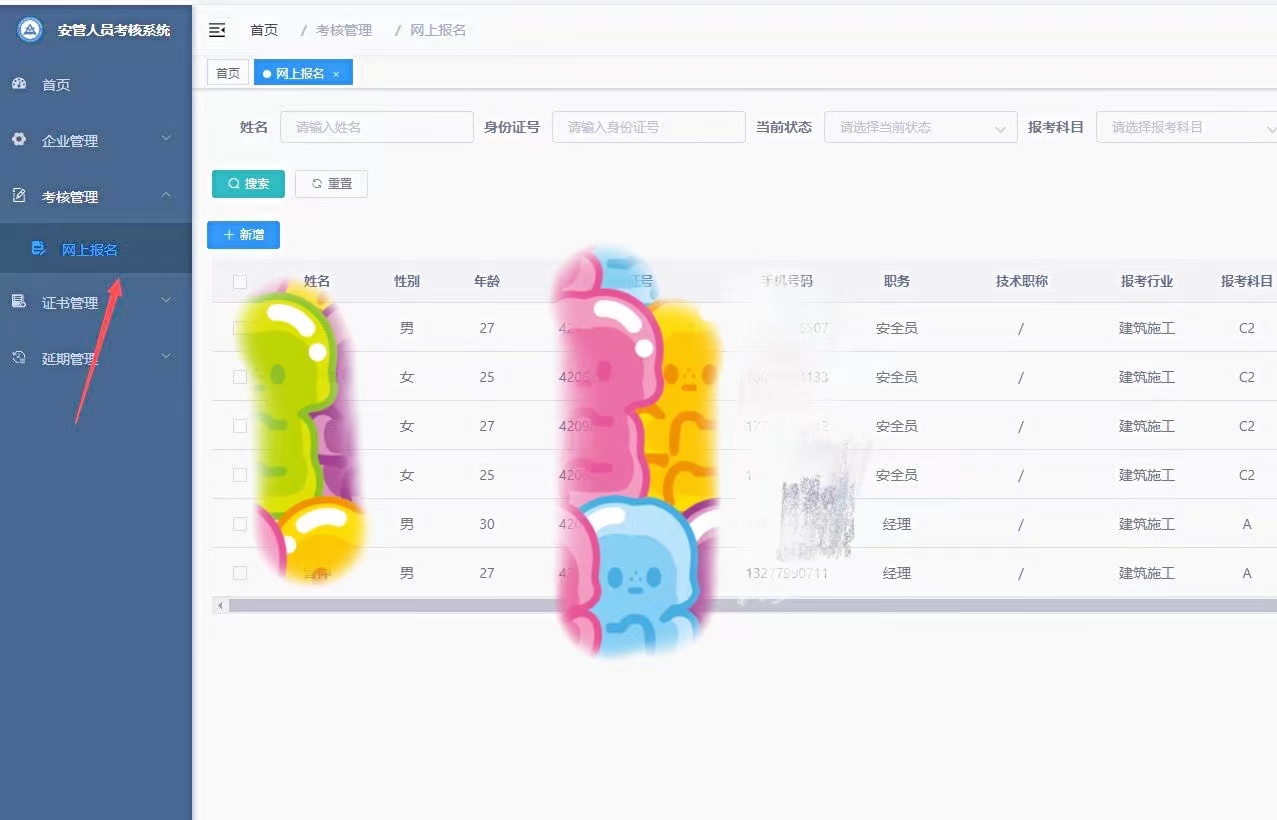
Task: Click the 重置 button
Action: pos(331,184)
